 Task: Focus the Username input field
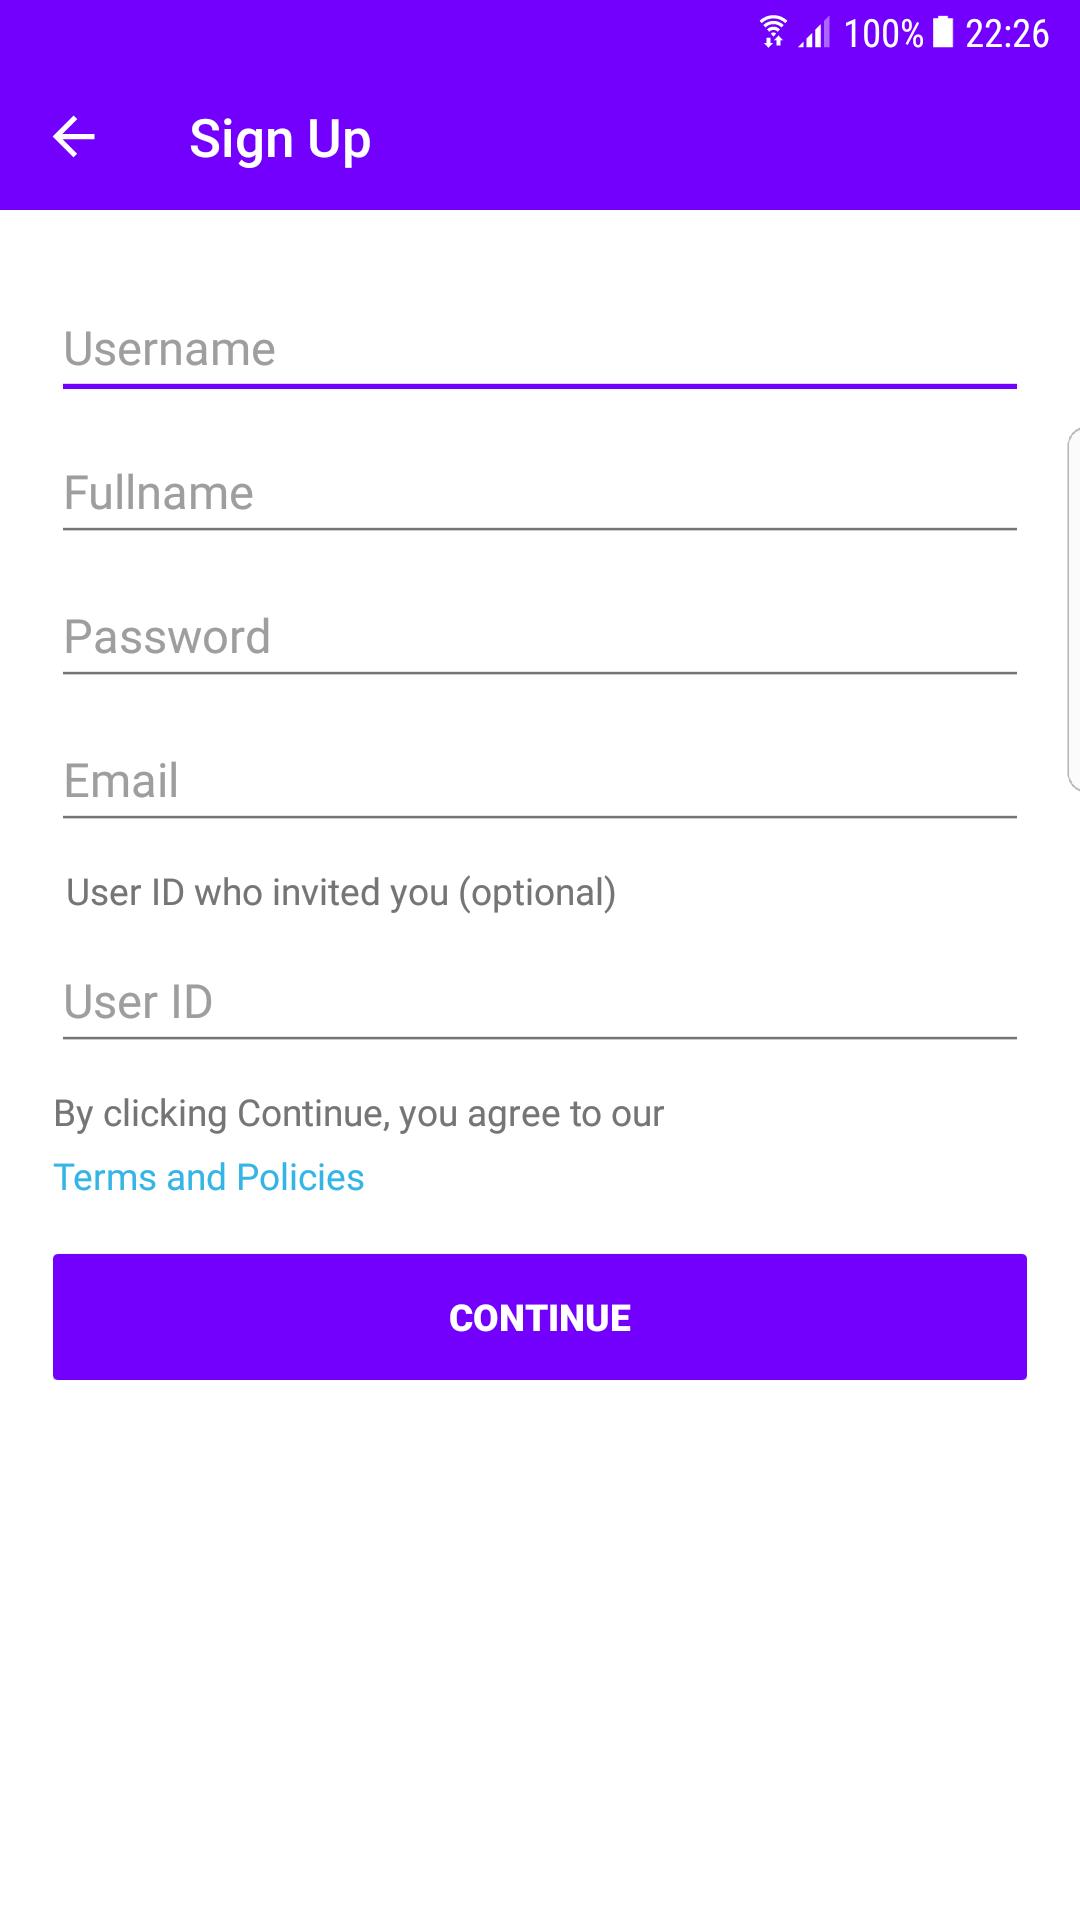point(540,349)
